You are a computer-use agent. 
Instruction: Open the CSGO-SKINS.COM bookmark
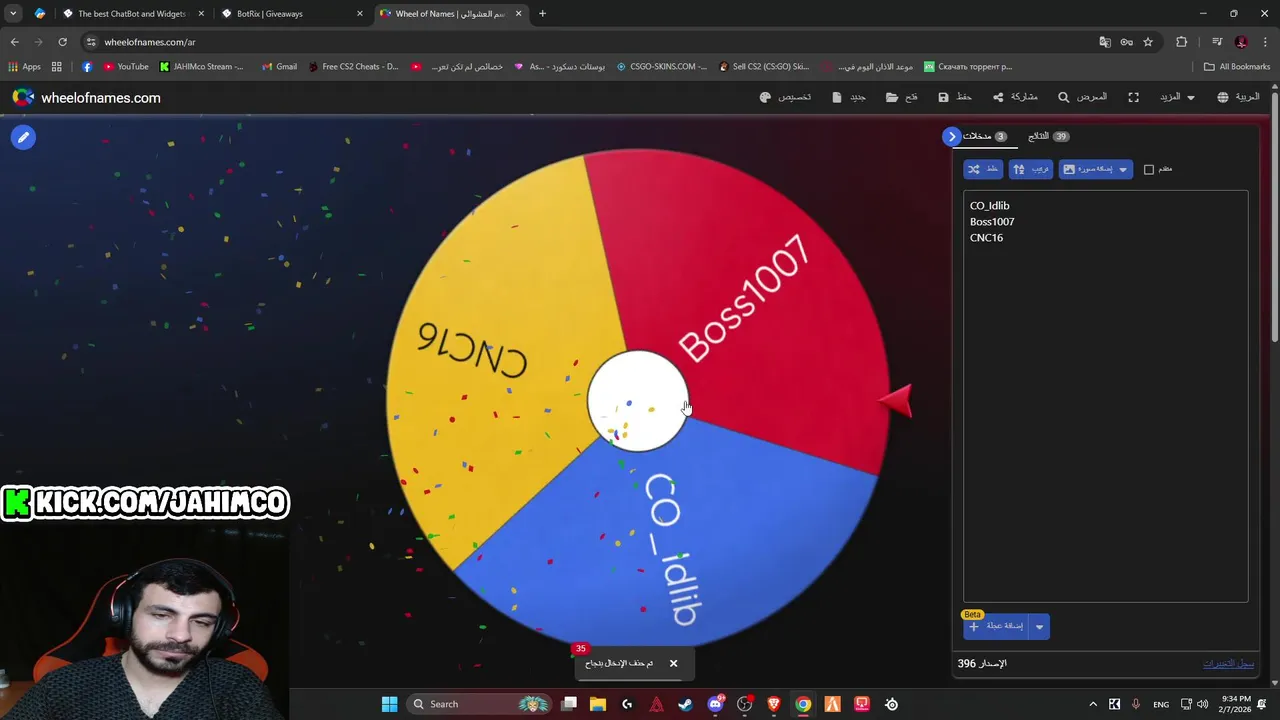662,67
